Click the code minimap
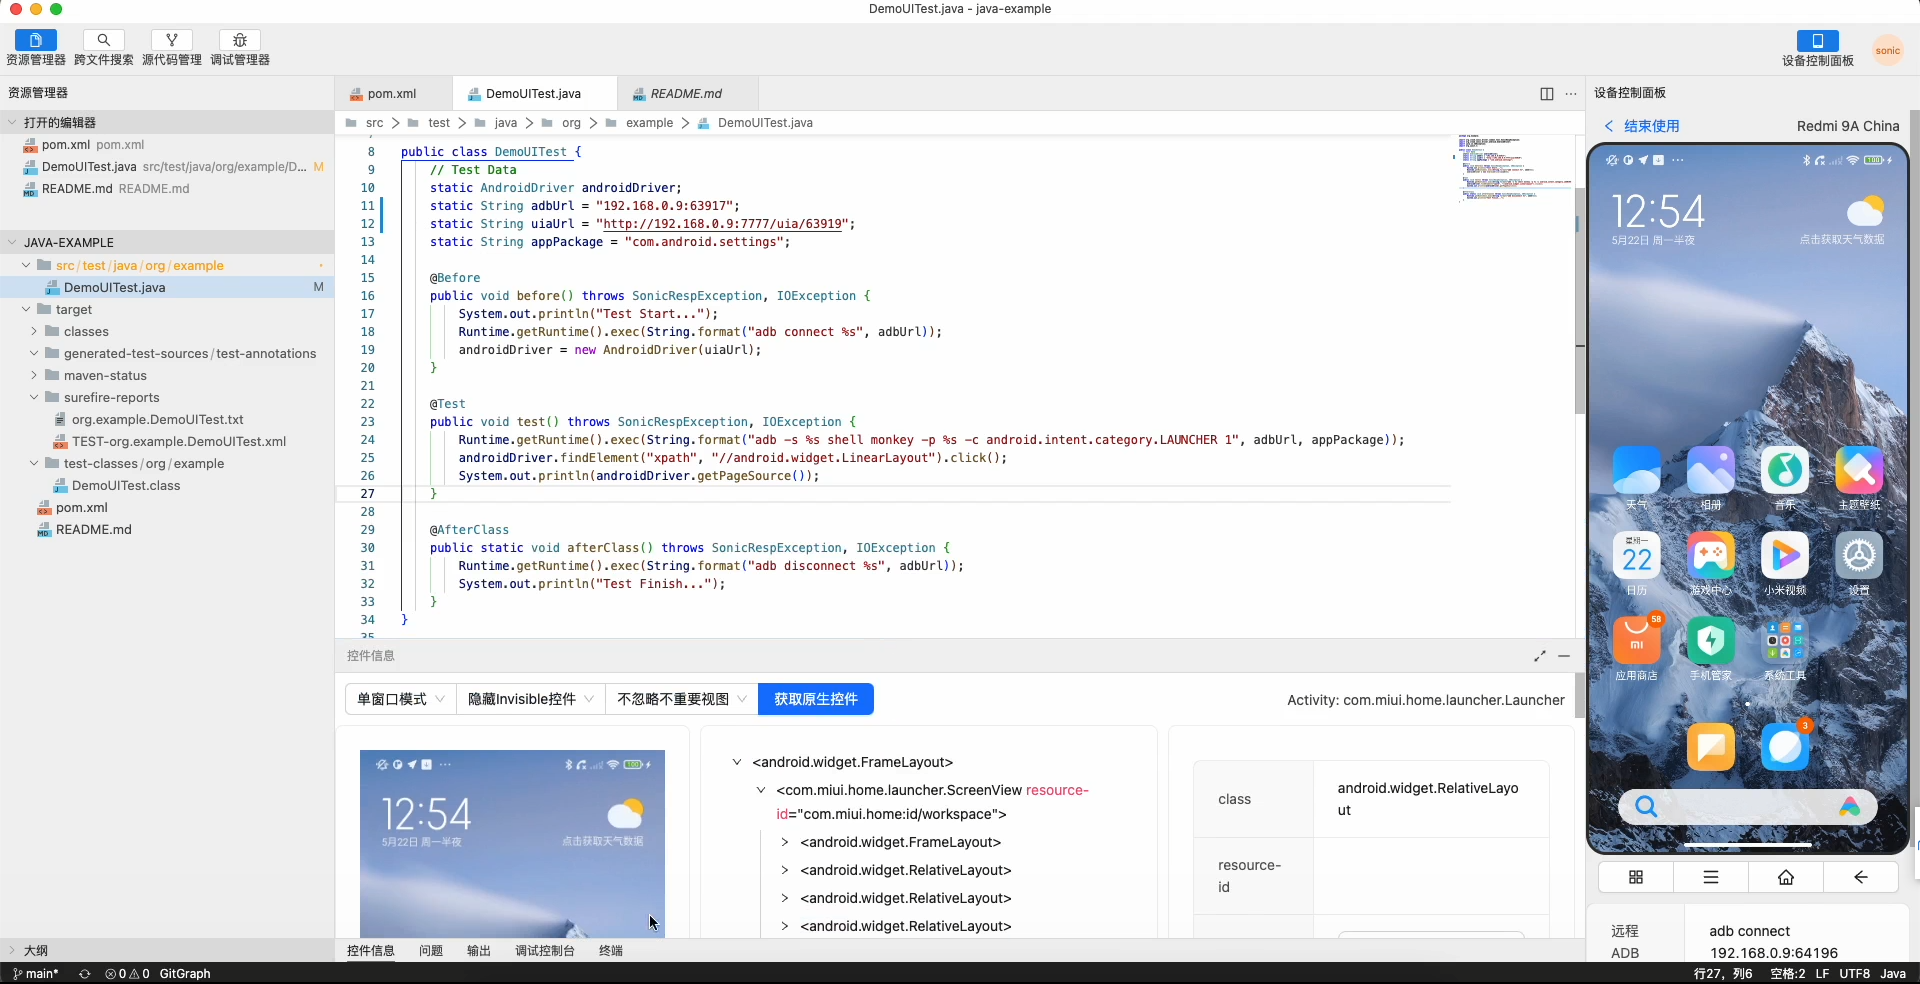The height and width of the screenshot is (984, 1920). click(x=1513, y=168)
